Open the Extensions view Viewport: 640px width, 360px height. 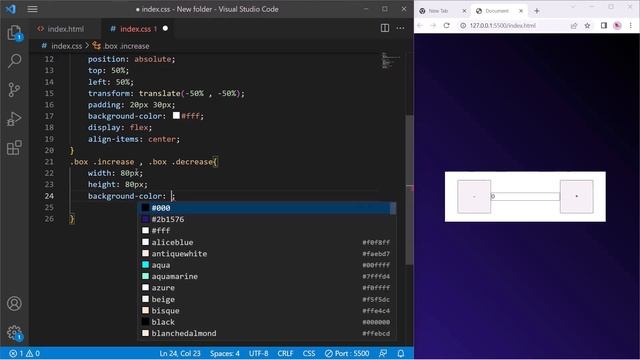pyautogui.click(x=14, y=148)
